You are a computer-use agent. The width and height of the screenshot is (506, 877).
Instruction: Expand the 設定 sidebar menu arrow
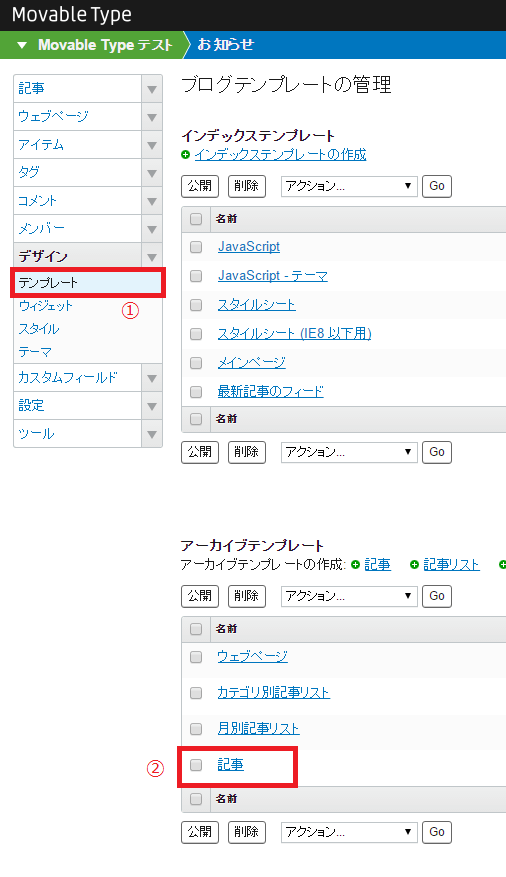coord(152,406)
